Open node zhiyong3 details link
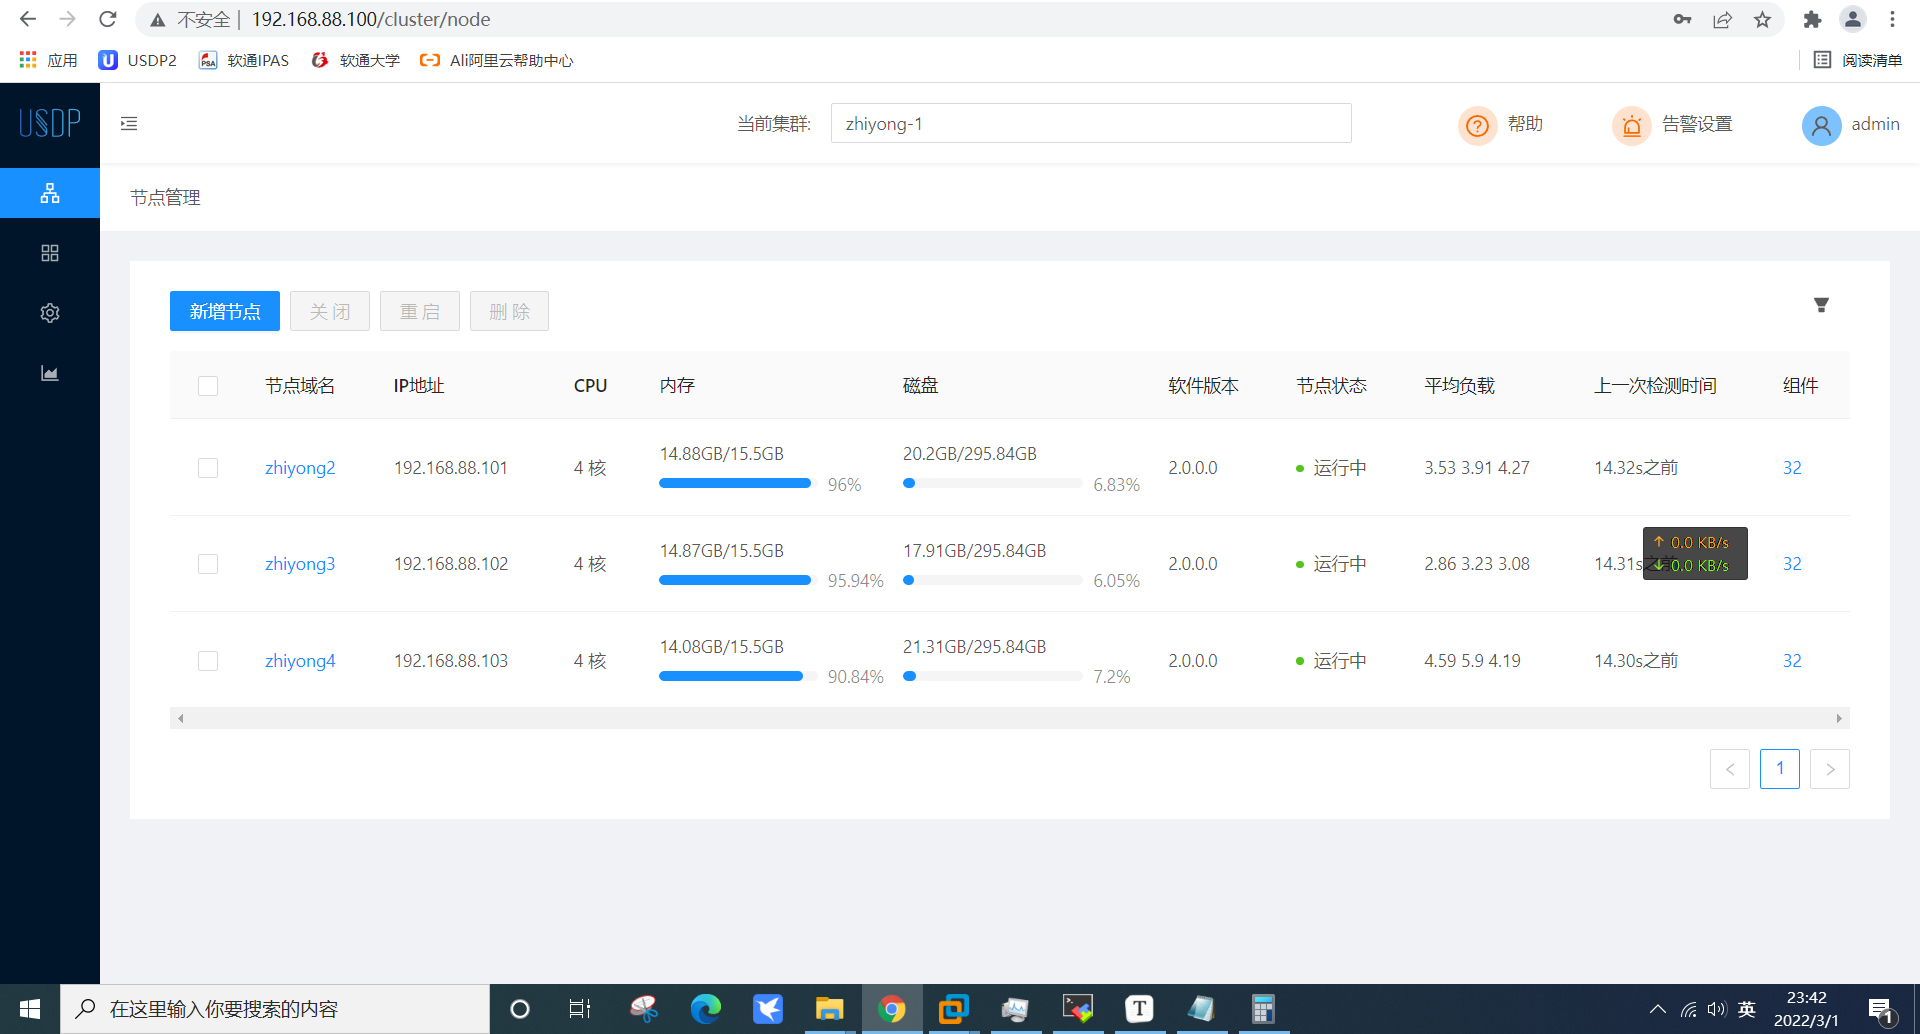Viewport: 1920px width, 1034px height. click(300, 563)
